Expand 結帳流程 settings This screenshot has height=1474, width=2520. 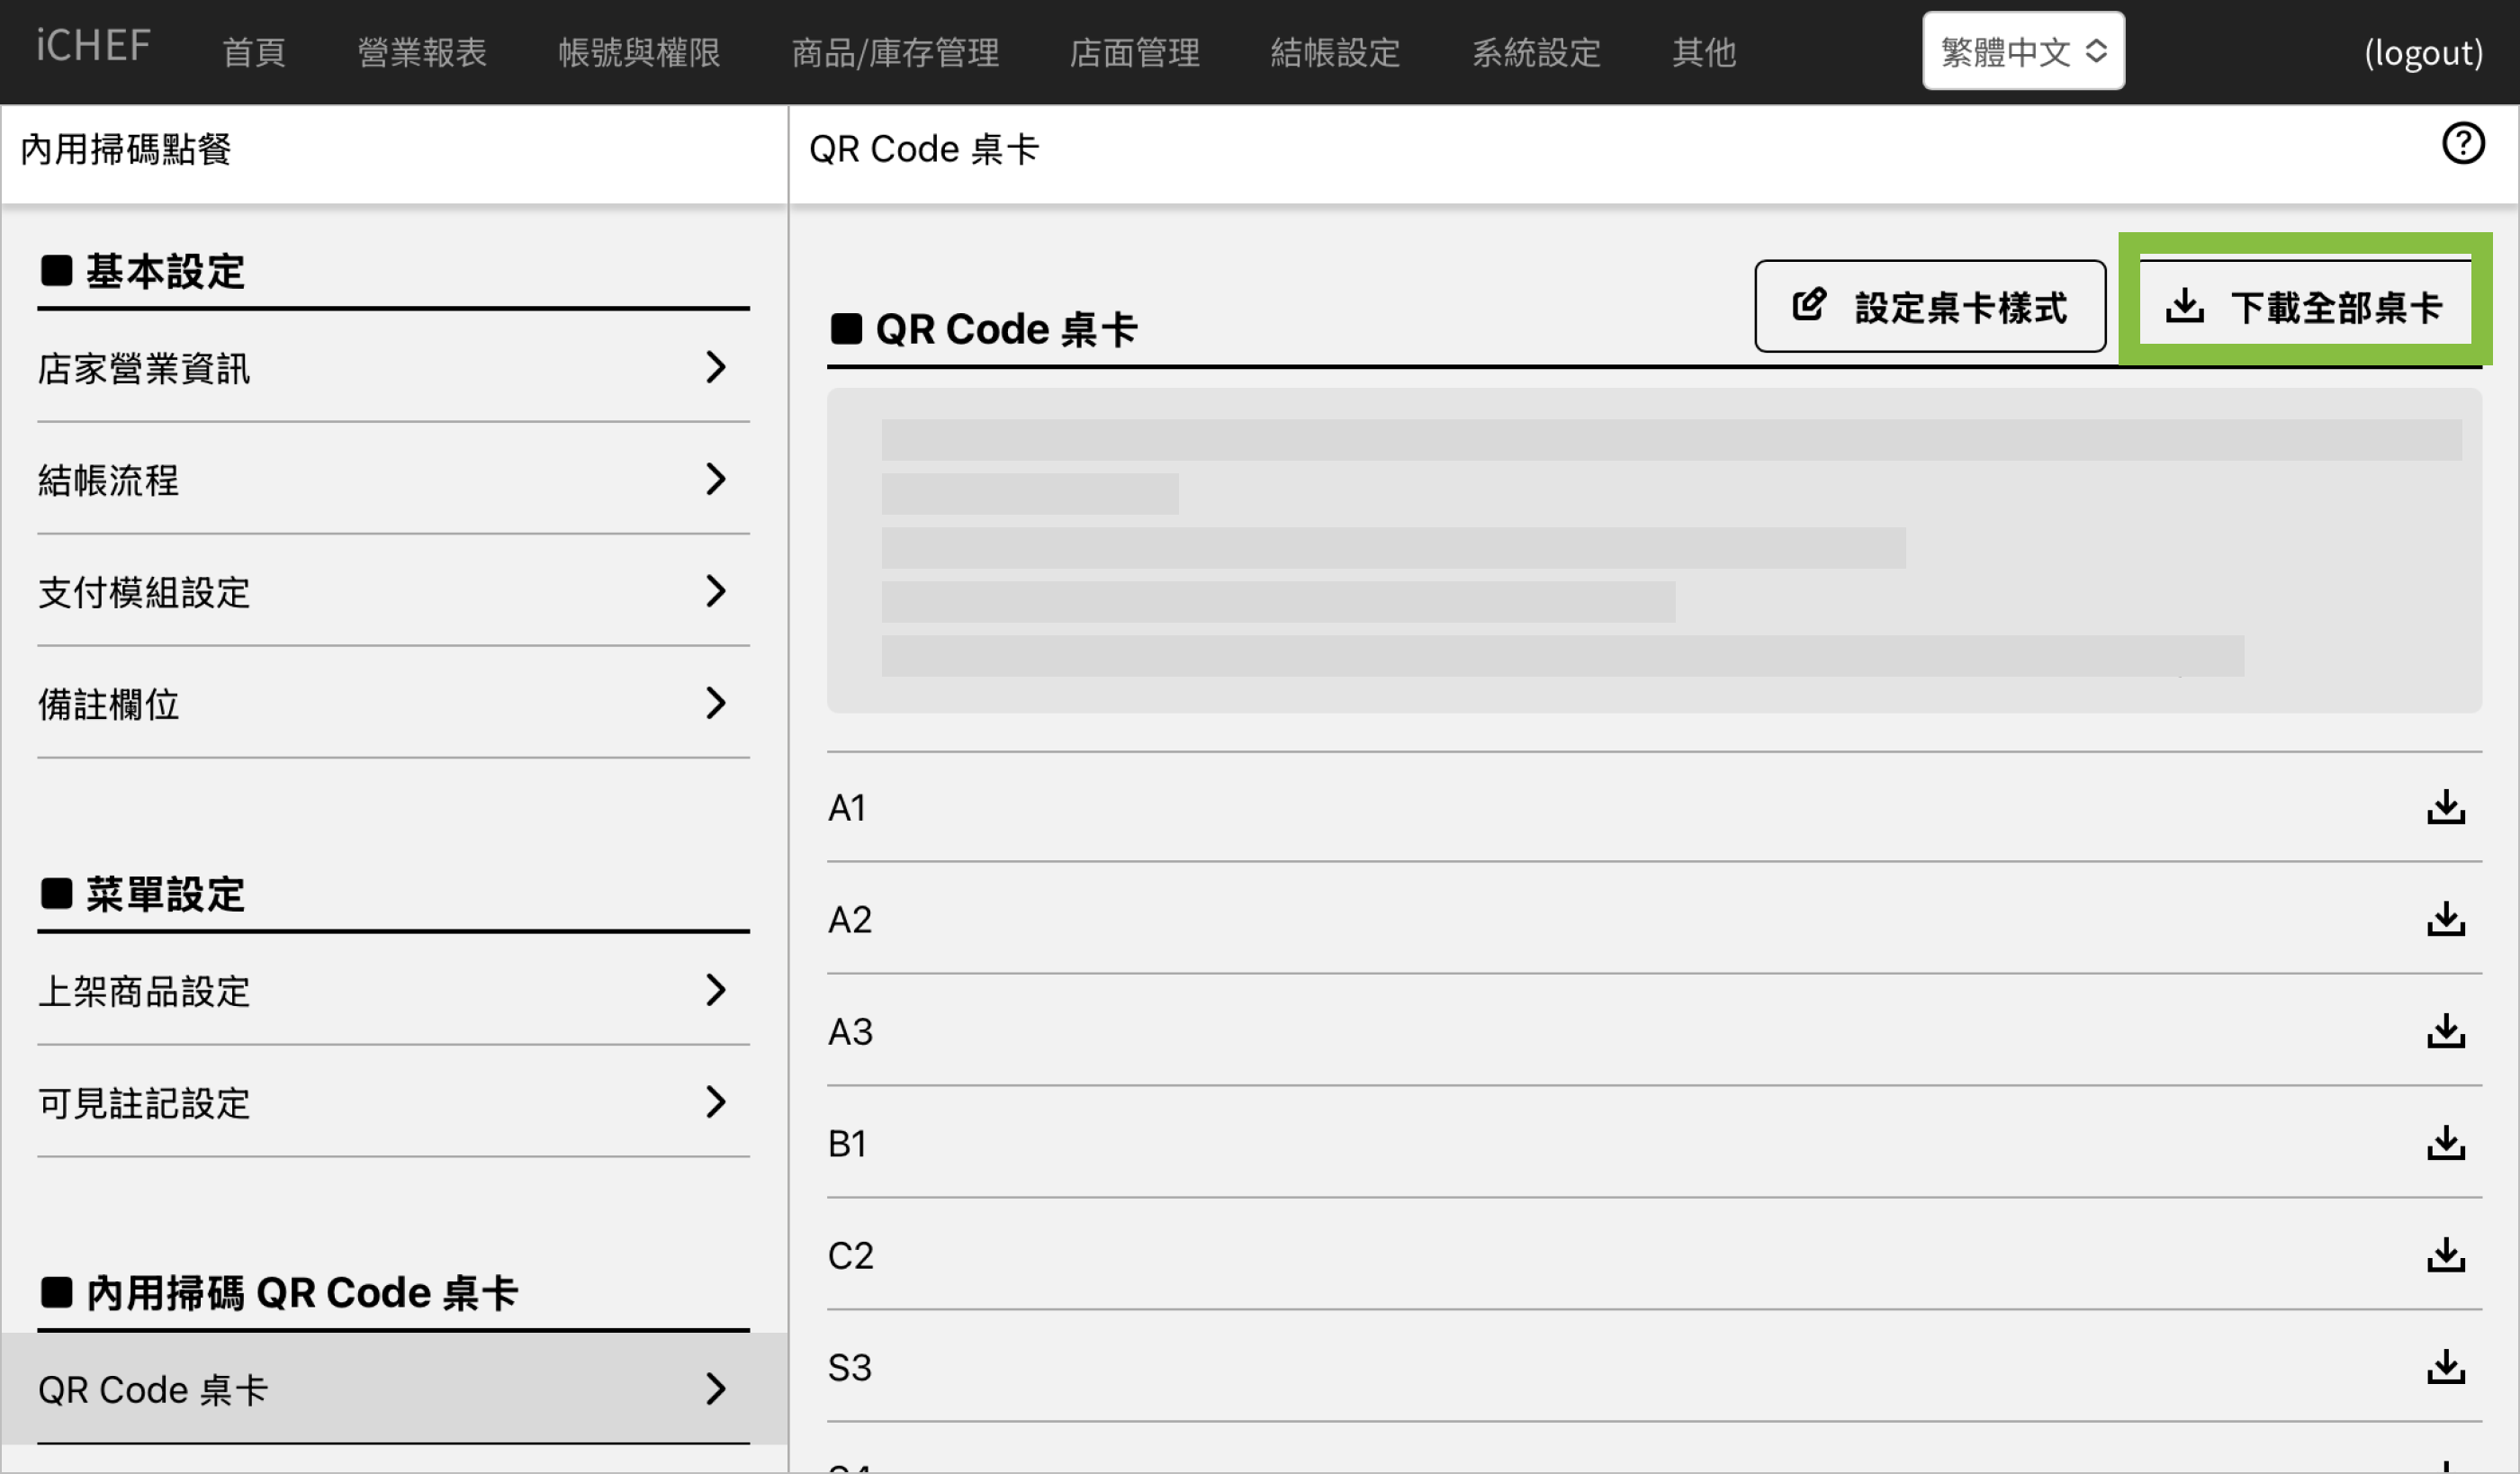(393, 480)
